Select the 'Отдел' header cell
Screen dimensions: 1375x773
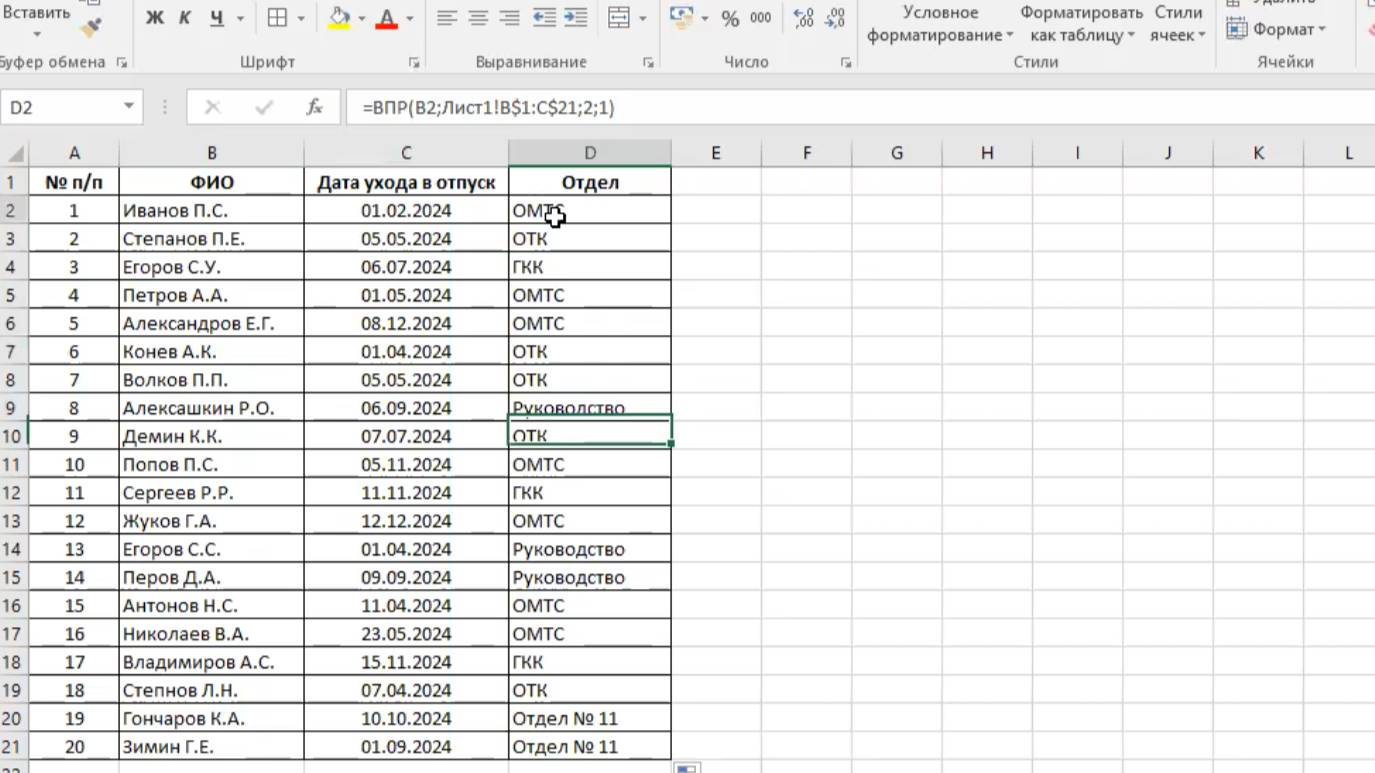590,182
